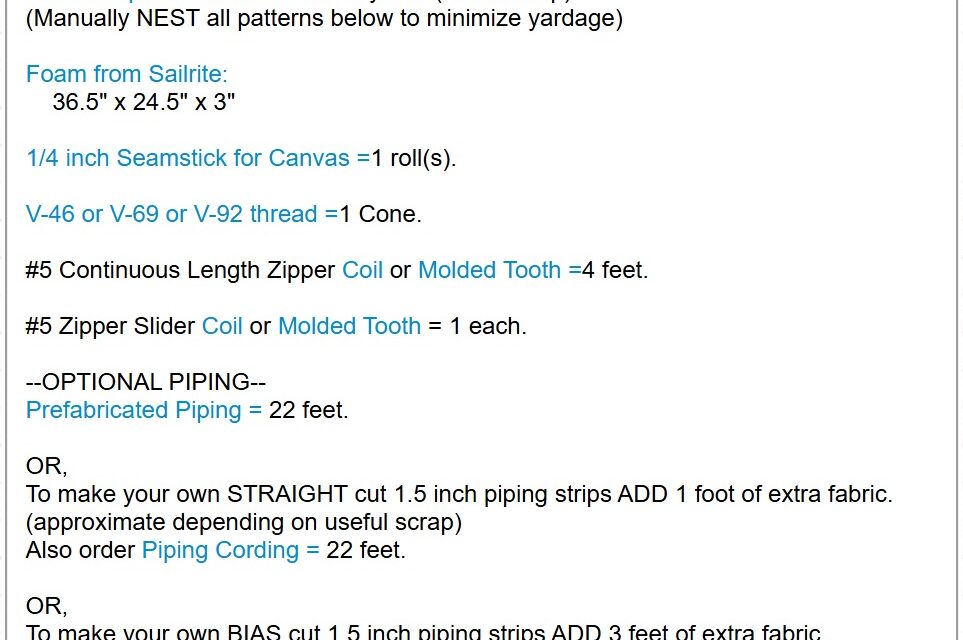Click the OPTIONAL PIPING heading text
Viewport: 963px width, 640px height.
coord(146,382)
